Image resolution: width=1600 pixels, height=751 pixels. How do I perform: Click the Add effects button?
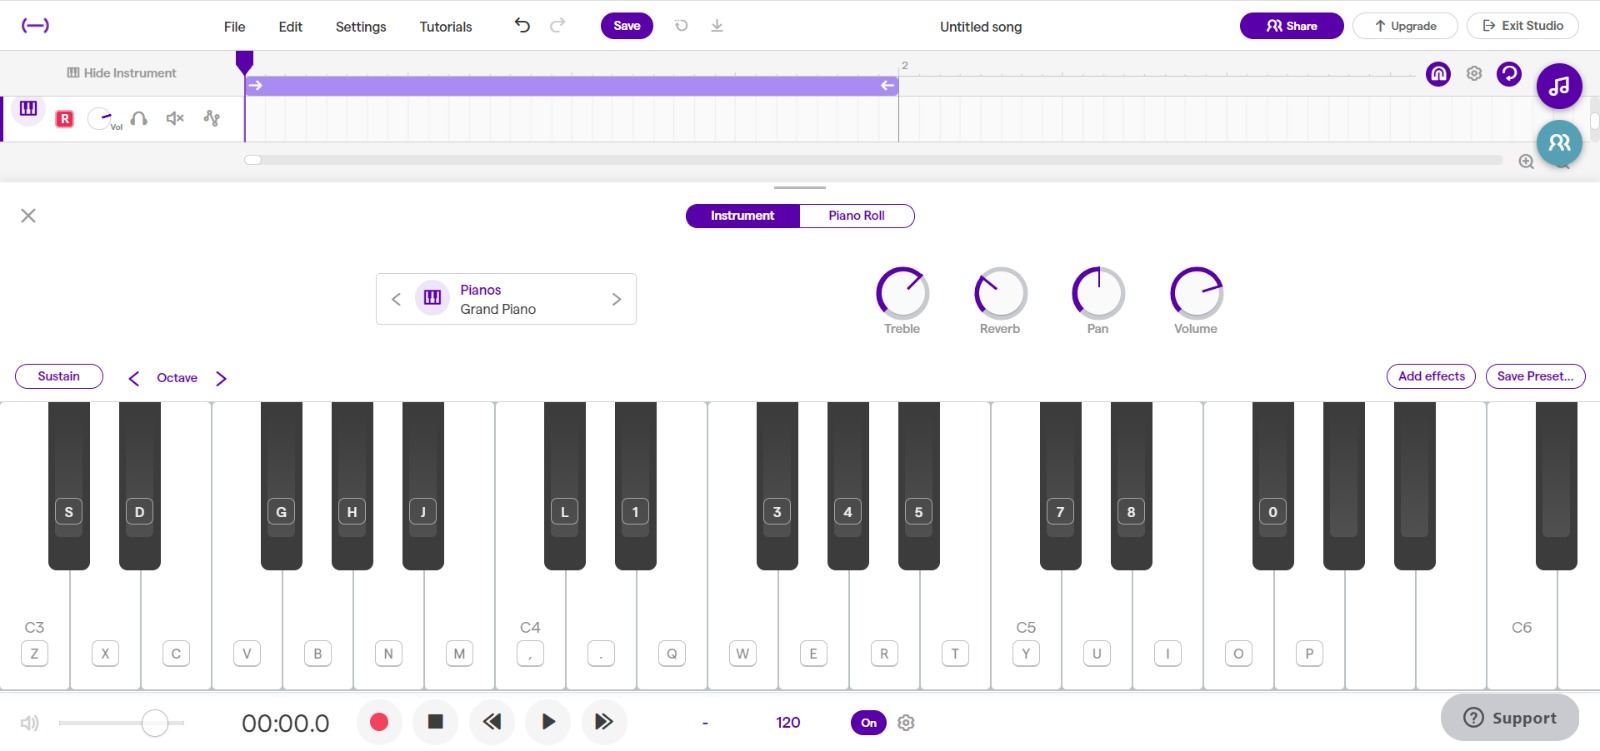[1431, 376]
